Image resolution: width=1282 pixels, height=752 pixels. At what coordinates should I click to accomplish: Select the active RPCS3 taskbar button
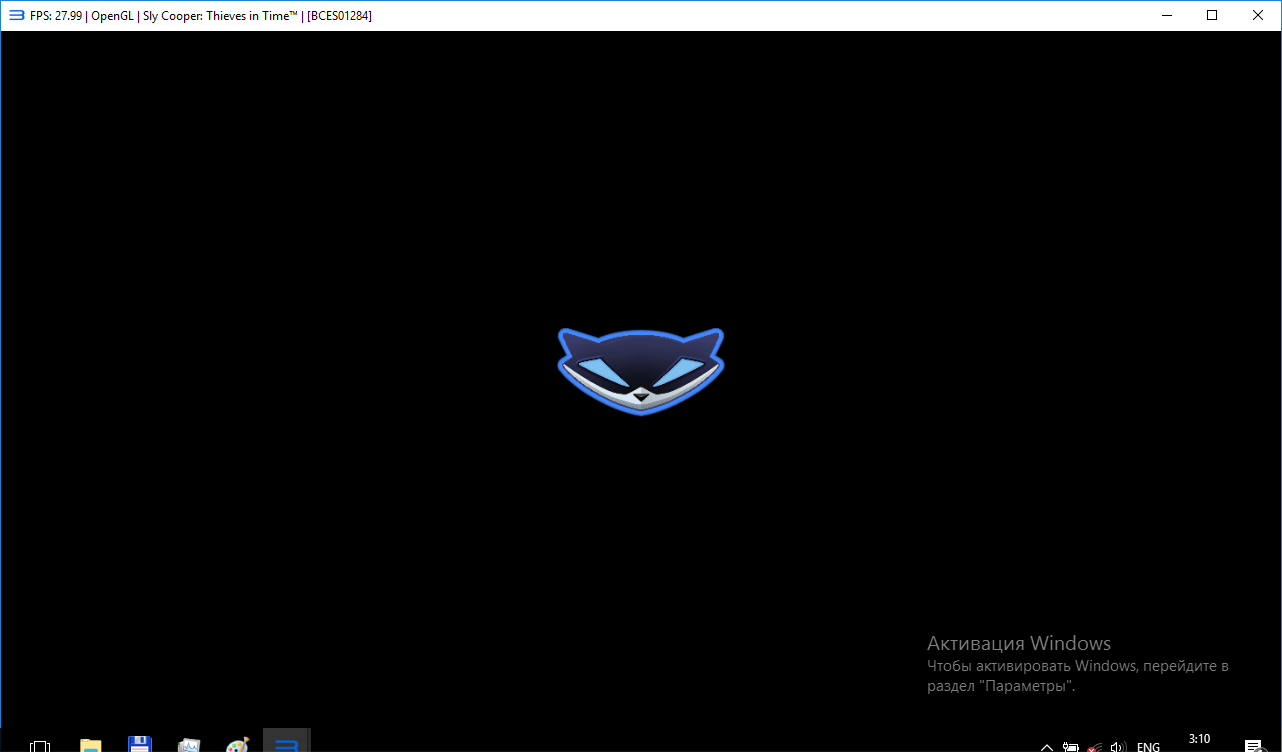[x=287, y=742]
